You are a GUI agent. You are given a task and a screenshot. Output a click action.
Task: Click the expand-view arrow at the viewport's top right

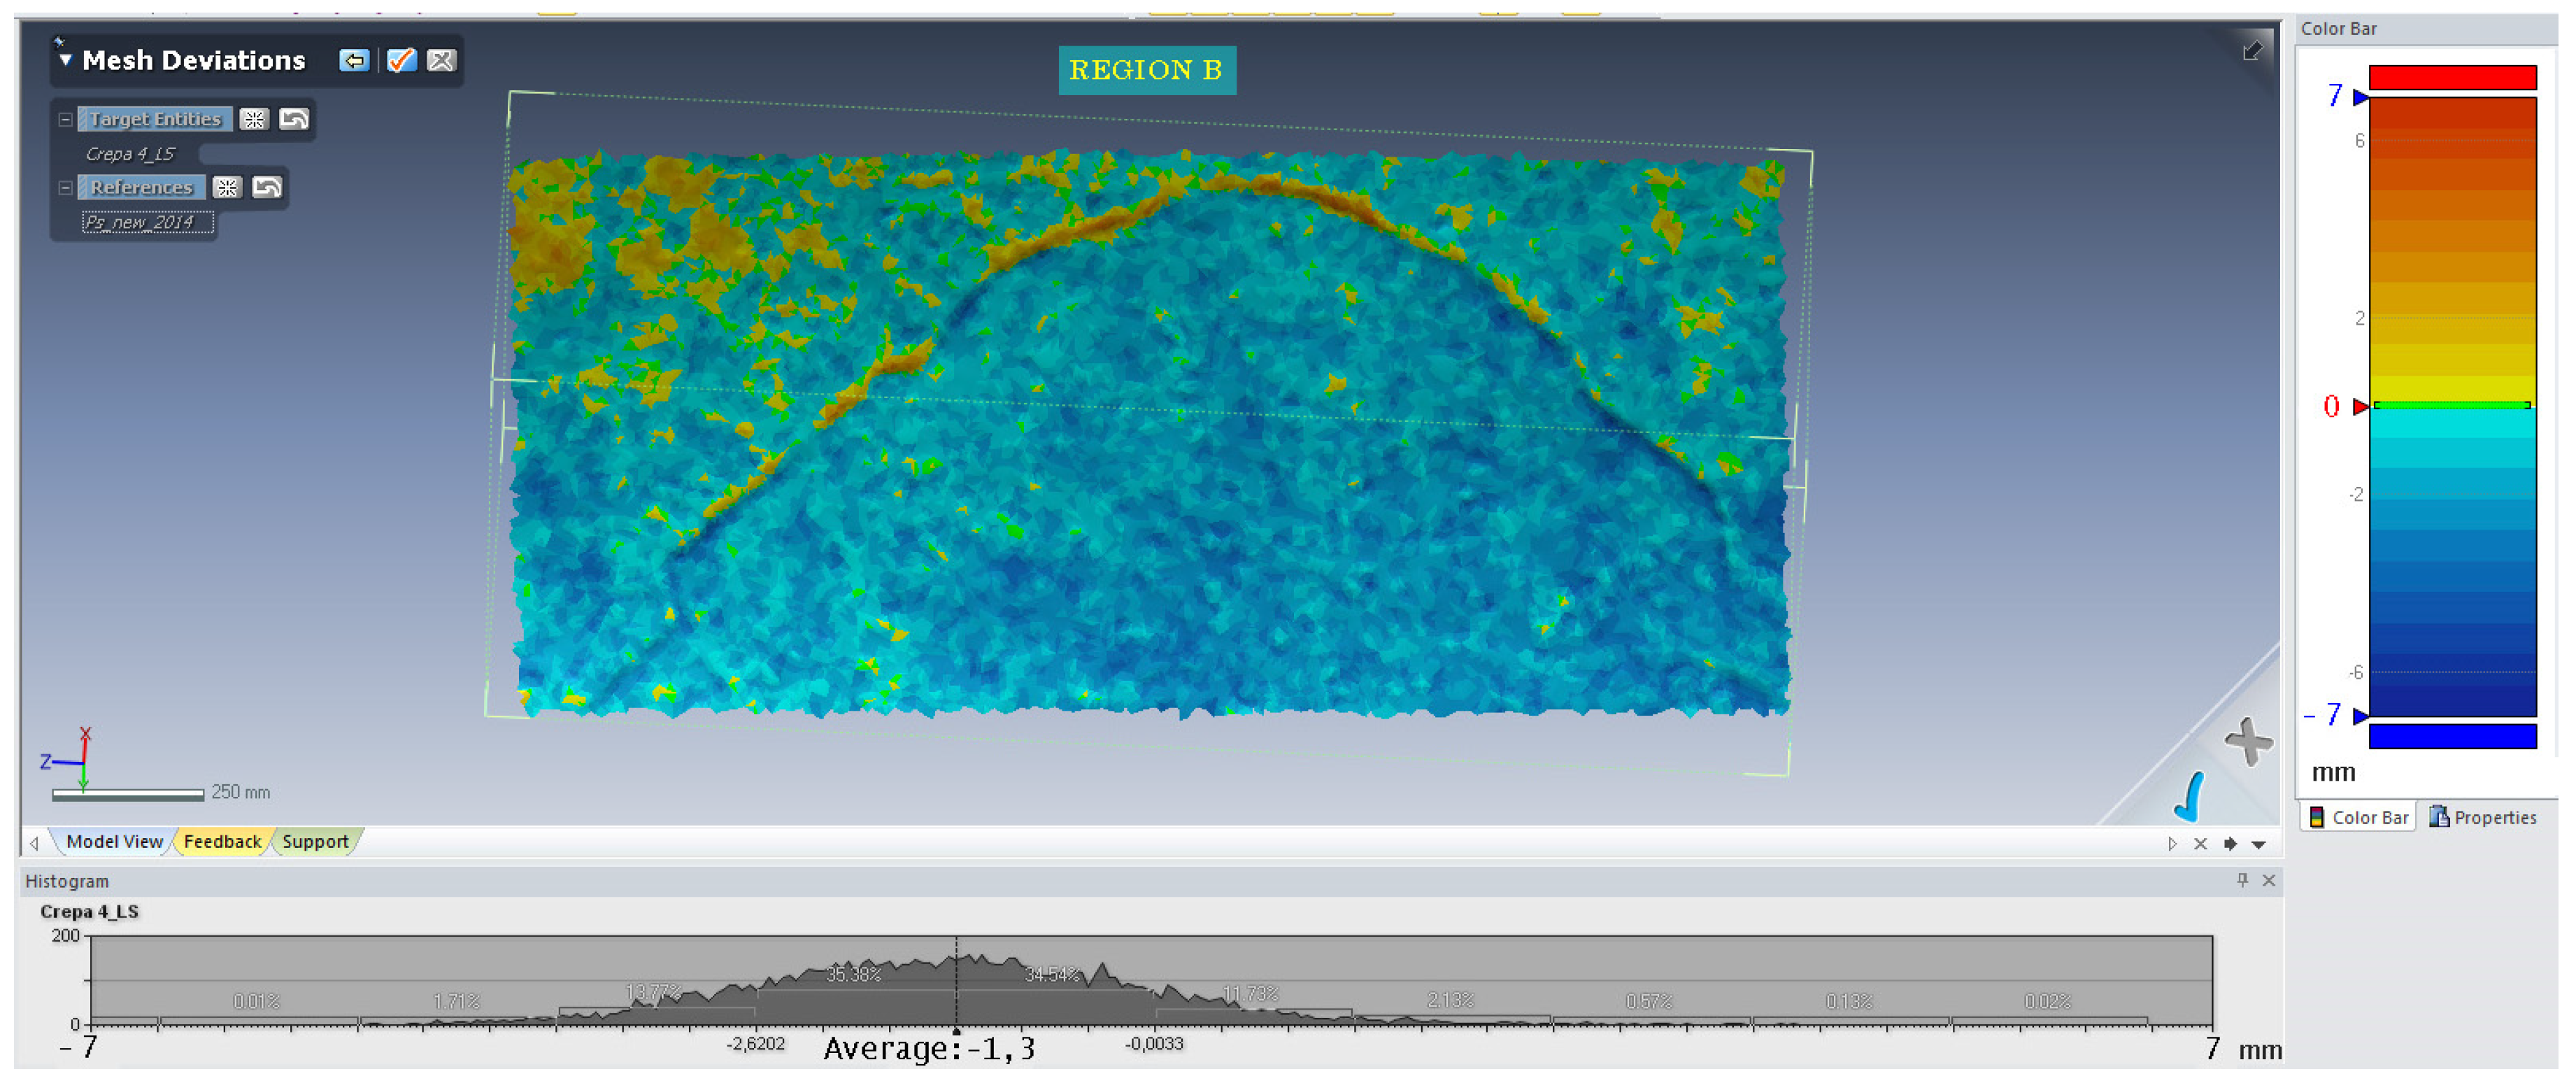(x=2252, y=52)
